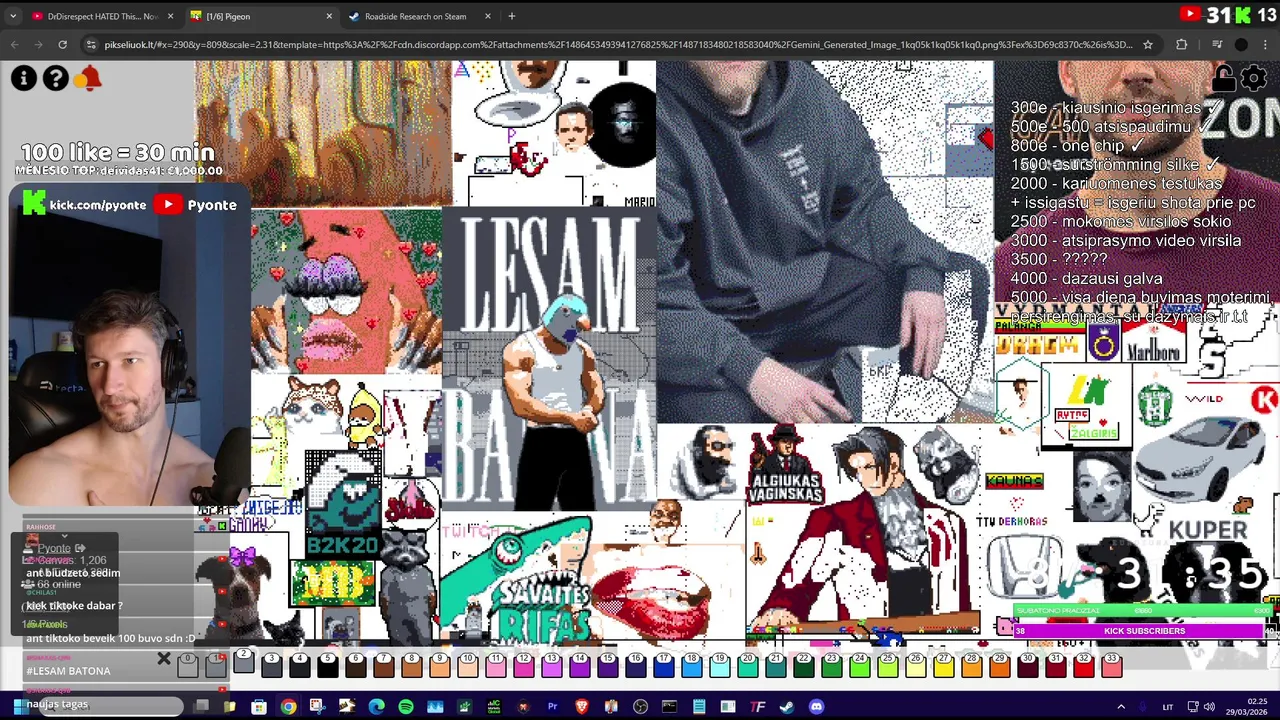Pick brown palette color number 7
The height and width of the screenshot is (720, 1280).
pyautogui.click(x=383, y=665)
